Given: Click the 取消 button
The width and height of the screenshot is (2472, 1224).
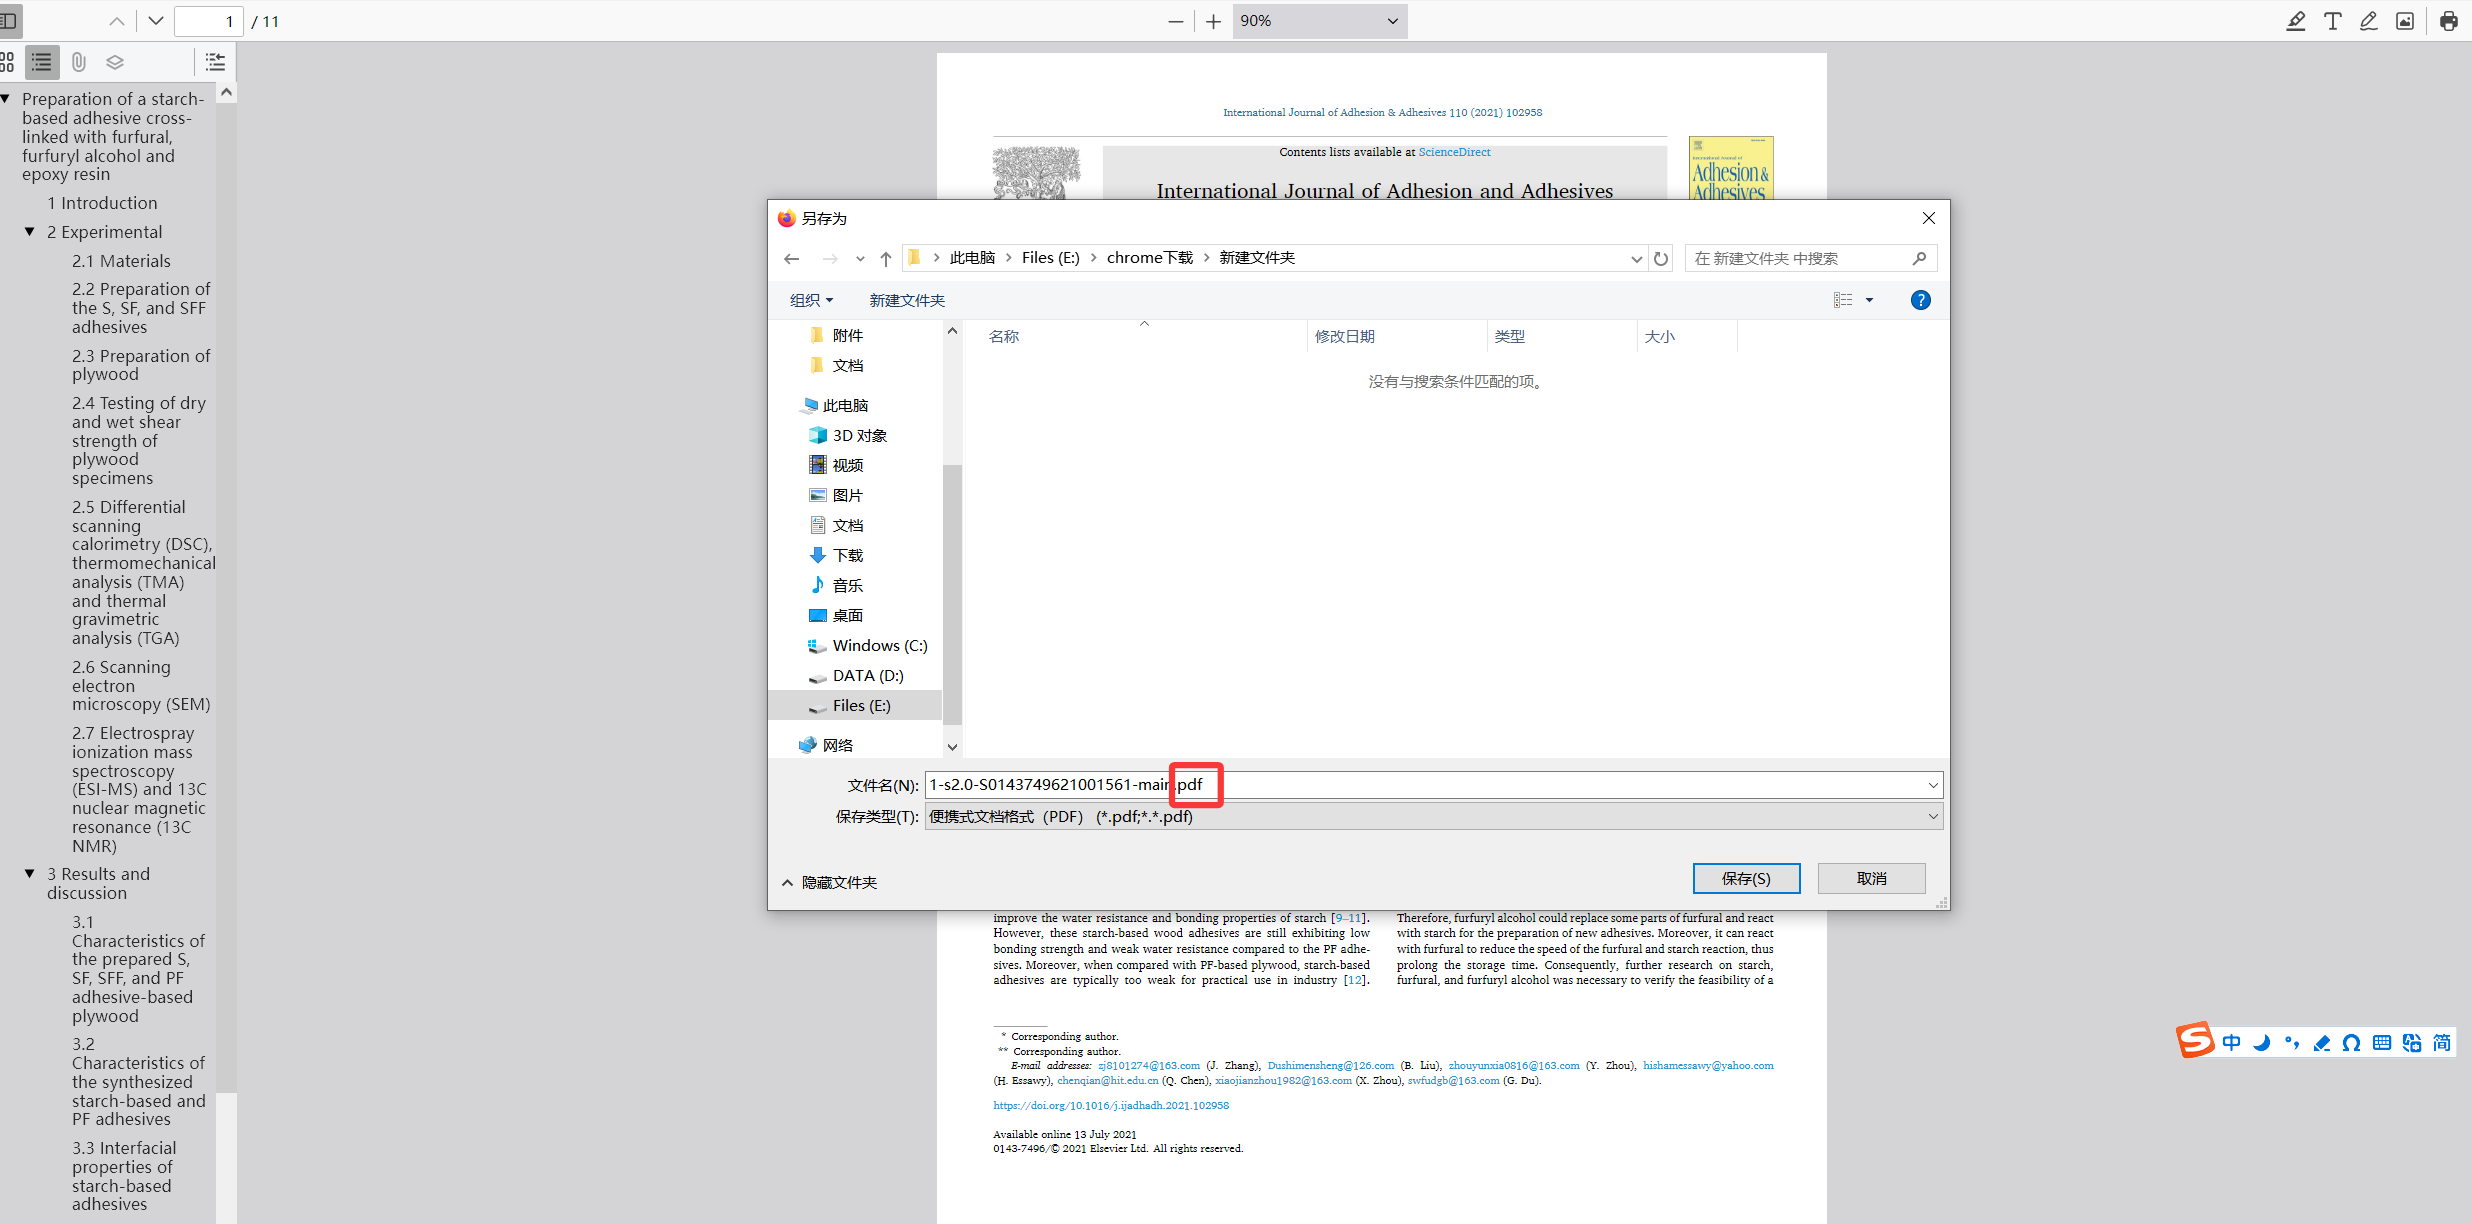Looking at the screenshot, I should click(x=1871, y=878).
